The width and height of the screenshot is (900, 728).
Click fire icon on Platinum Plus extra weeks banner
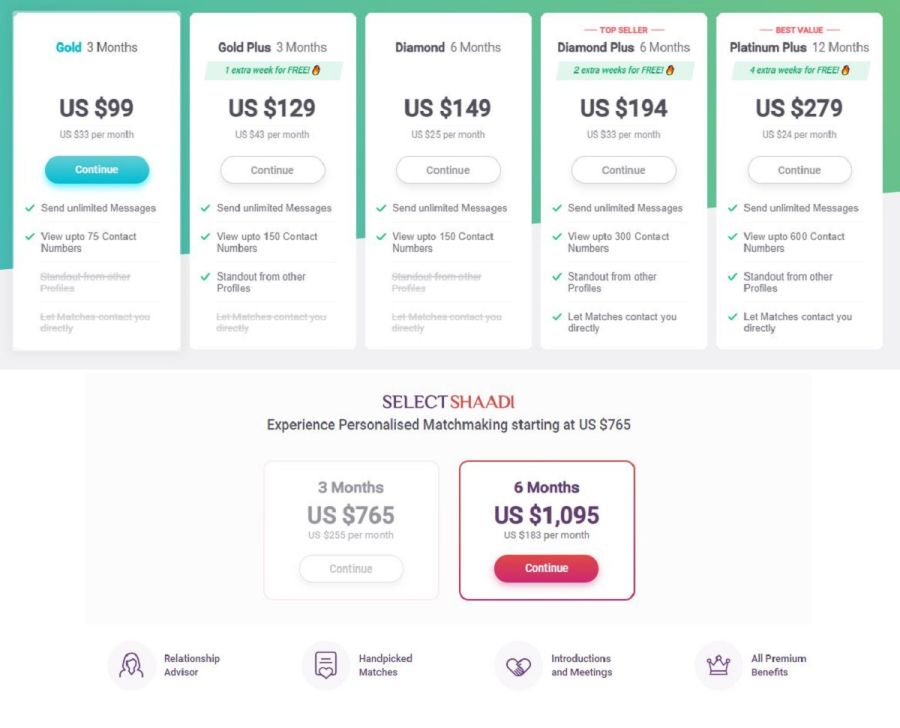tap(845, 70)
